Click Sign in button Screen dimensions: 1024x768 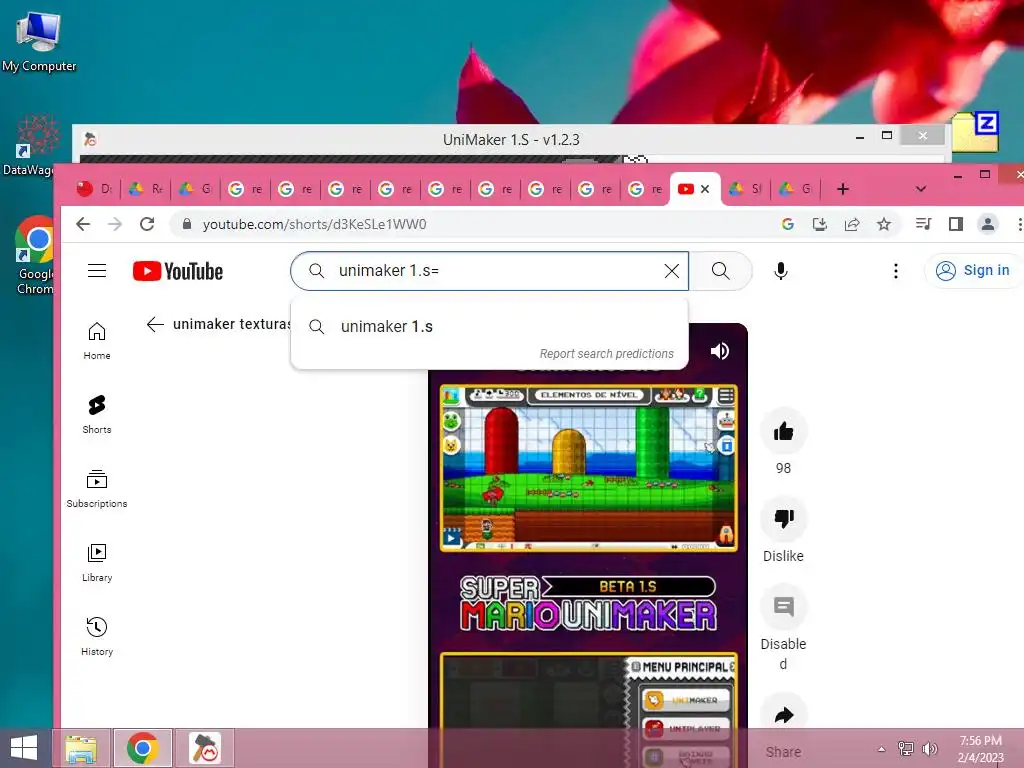pyautogui.click(x=974, y=270)
